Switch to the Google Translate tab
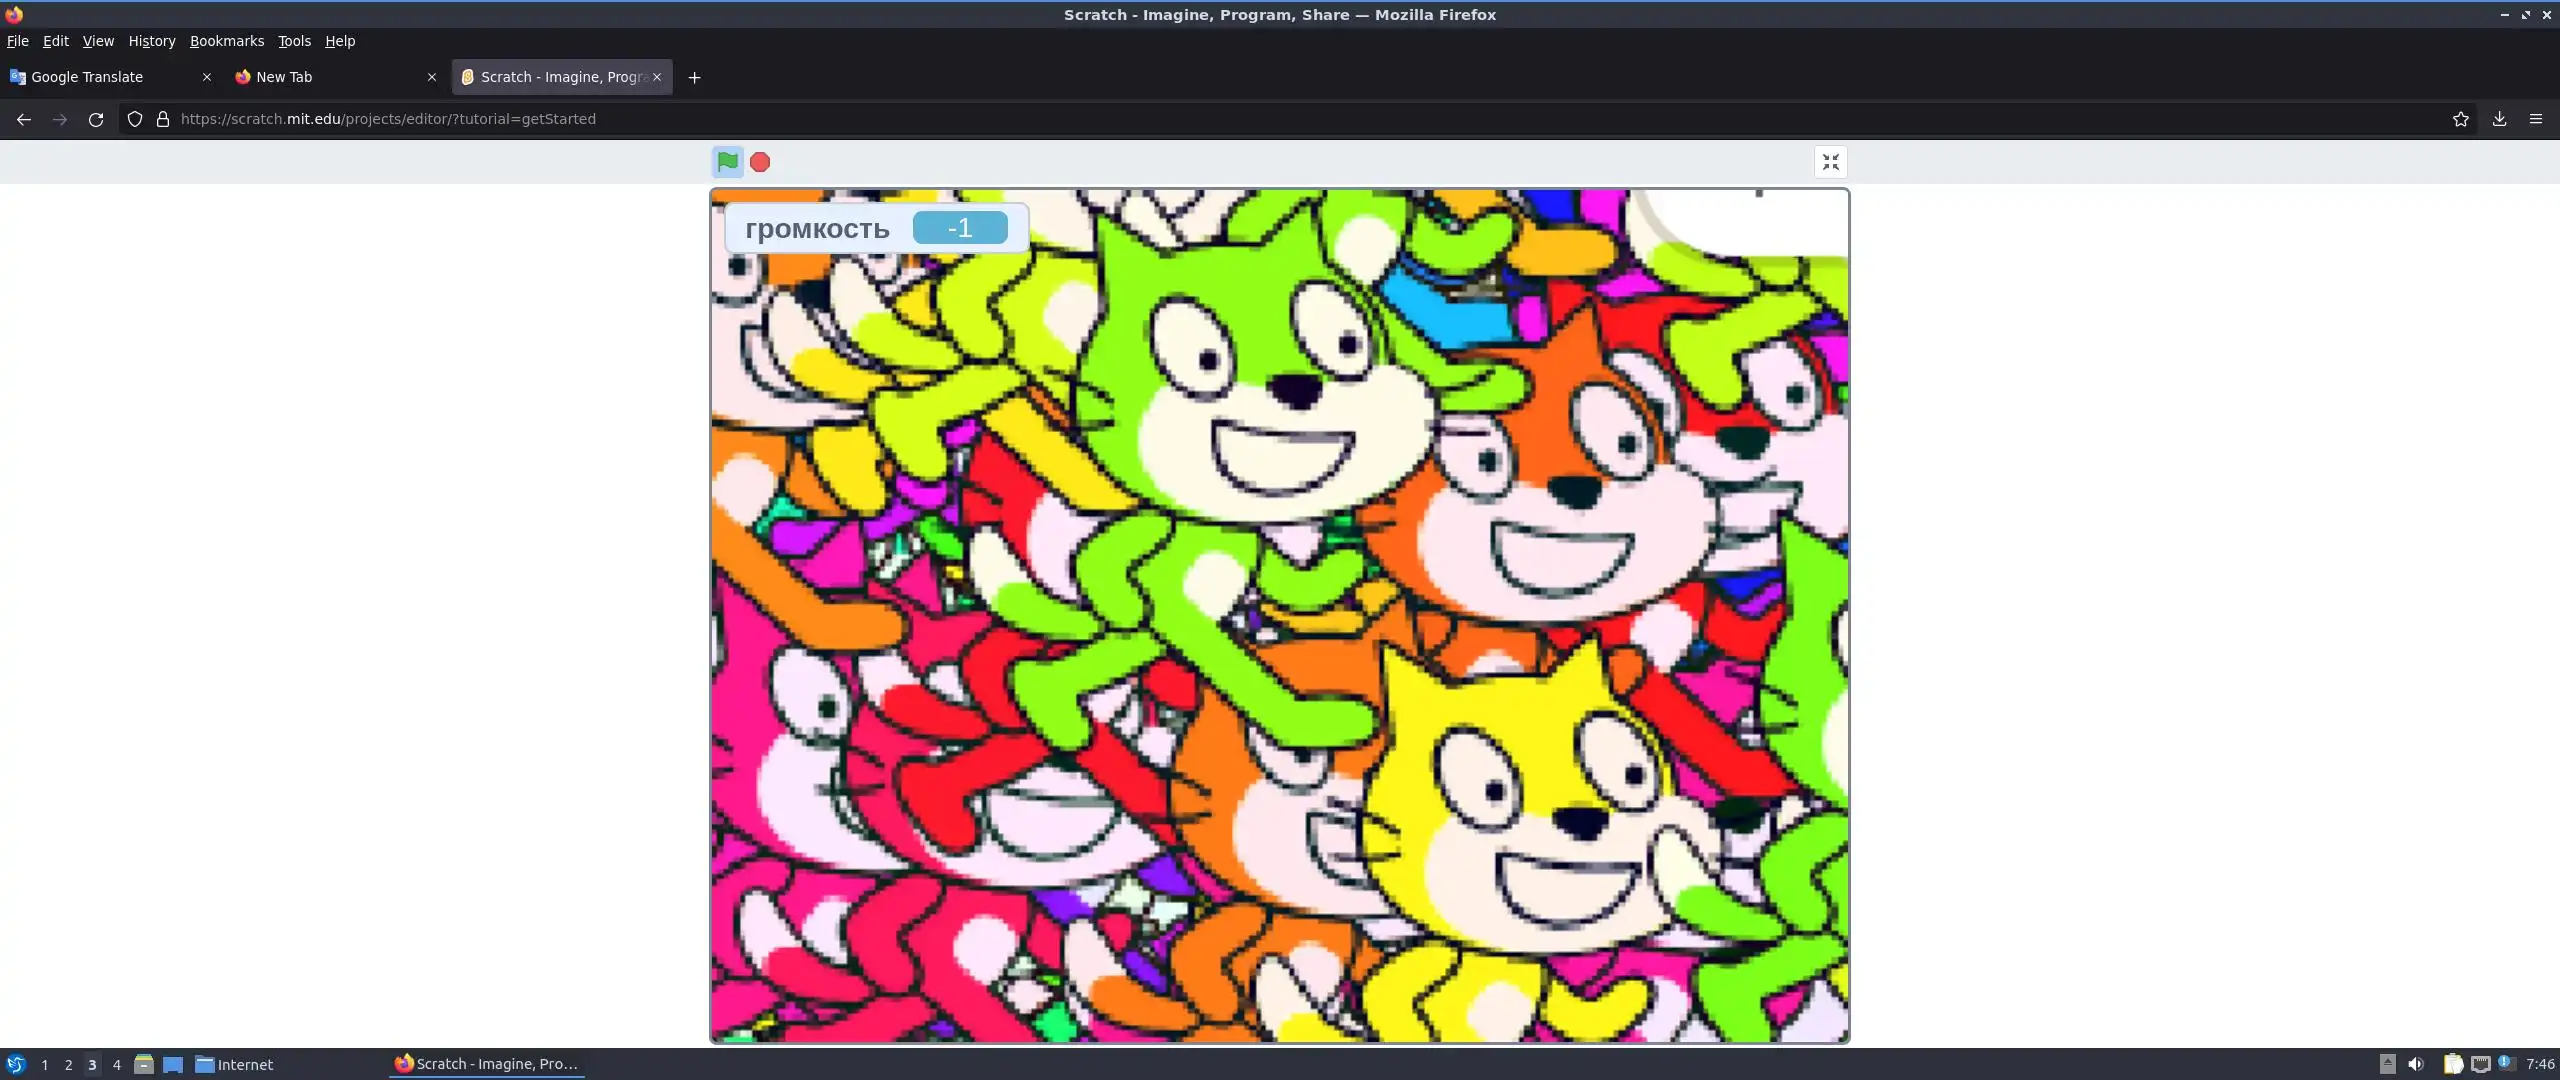The height and width of the screenshot is (1080, 2560). click(100, 77)
